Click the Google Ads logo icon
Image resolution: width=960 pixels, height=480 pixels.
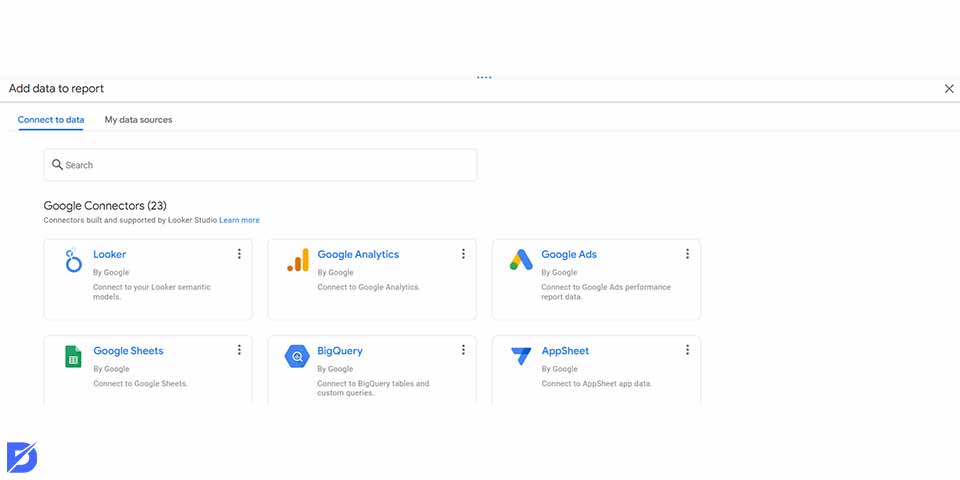(522, 260)
